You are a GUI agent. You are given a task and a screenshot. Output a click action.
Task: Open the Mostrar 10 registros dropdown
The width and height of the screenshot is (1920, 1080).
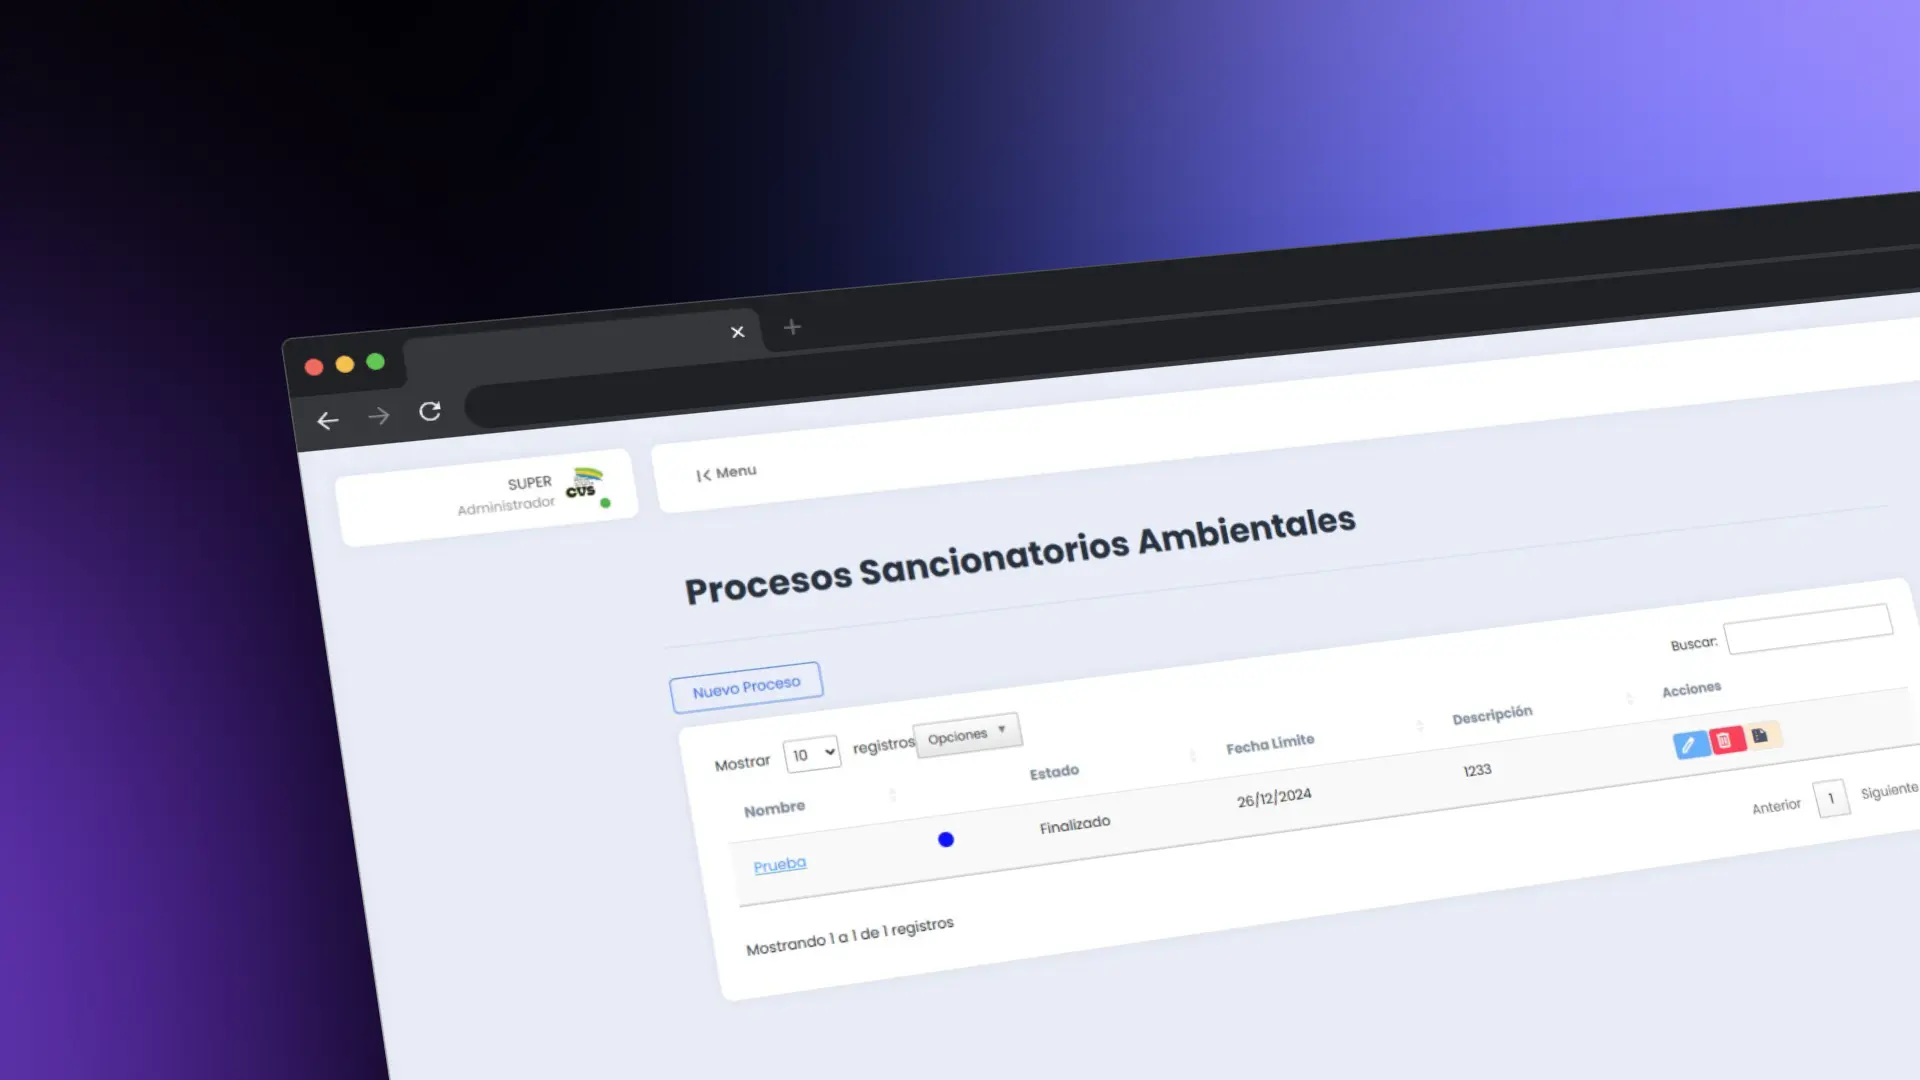point(812,754)
